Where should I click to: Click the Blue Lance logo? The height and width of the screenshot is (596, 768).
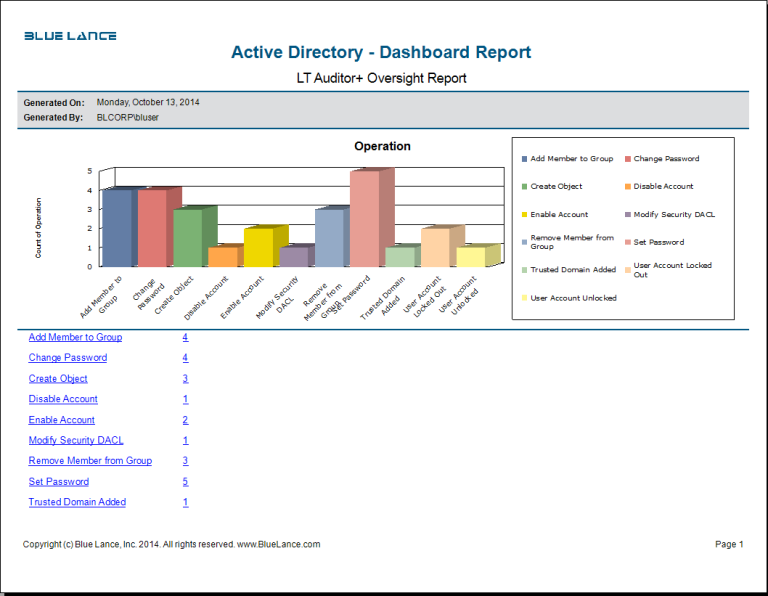click(x=70, y=36)
